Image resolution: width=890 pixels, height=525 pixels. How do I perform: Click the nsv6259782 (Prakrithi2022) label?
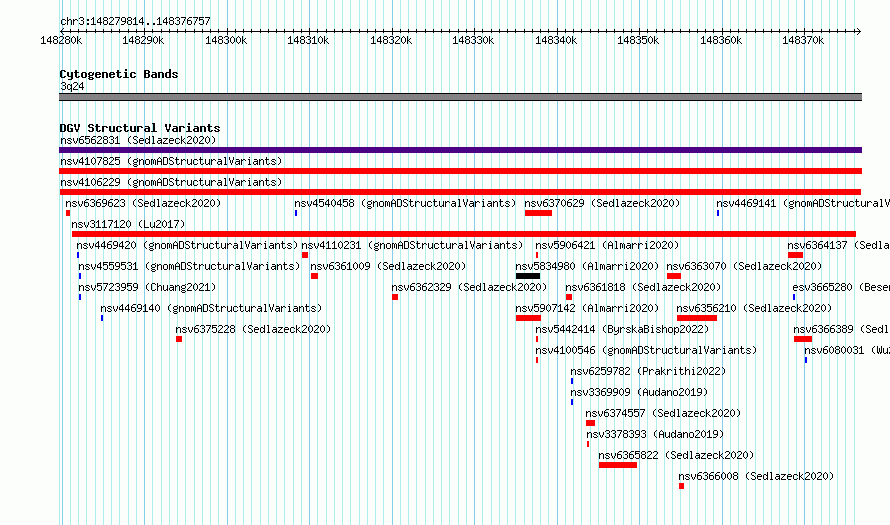click(x=648, y=371)
